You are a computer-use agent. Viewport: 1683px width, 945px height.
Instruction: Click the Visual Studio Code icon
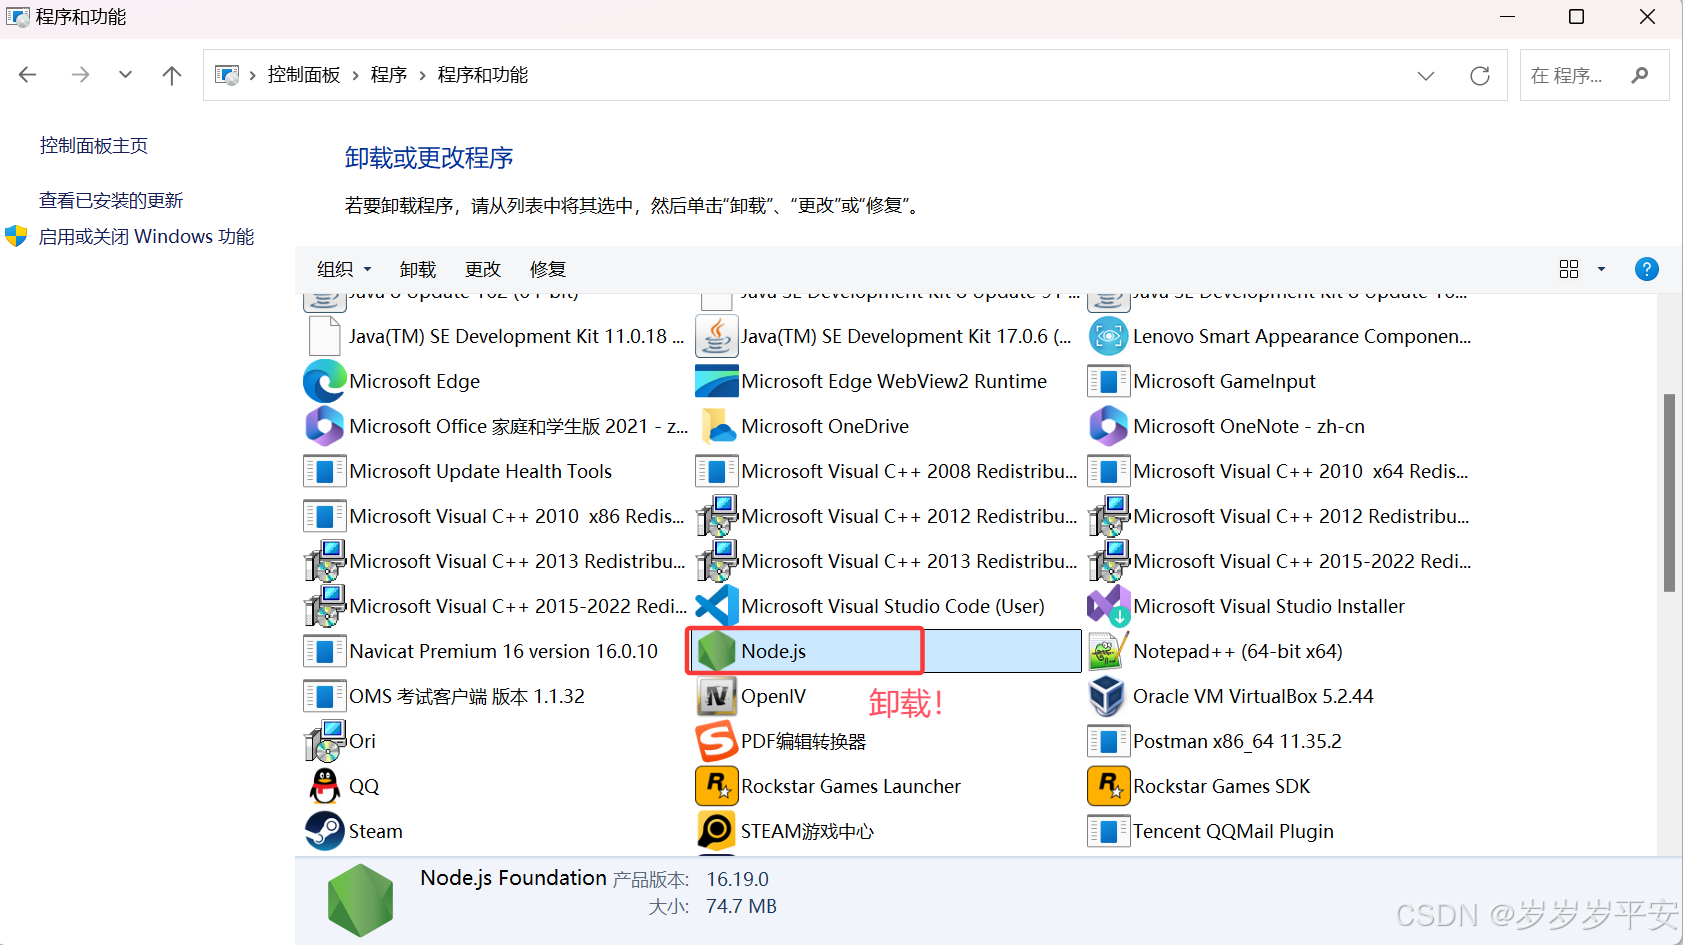tap(716, 606)
